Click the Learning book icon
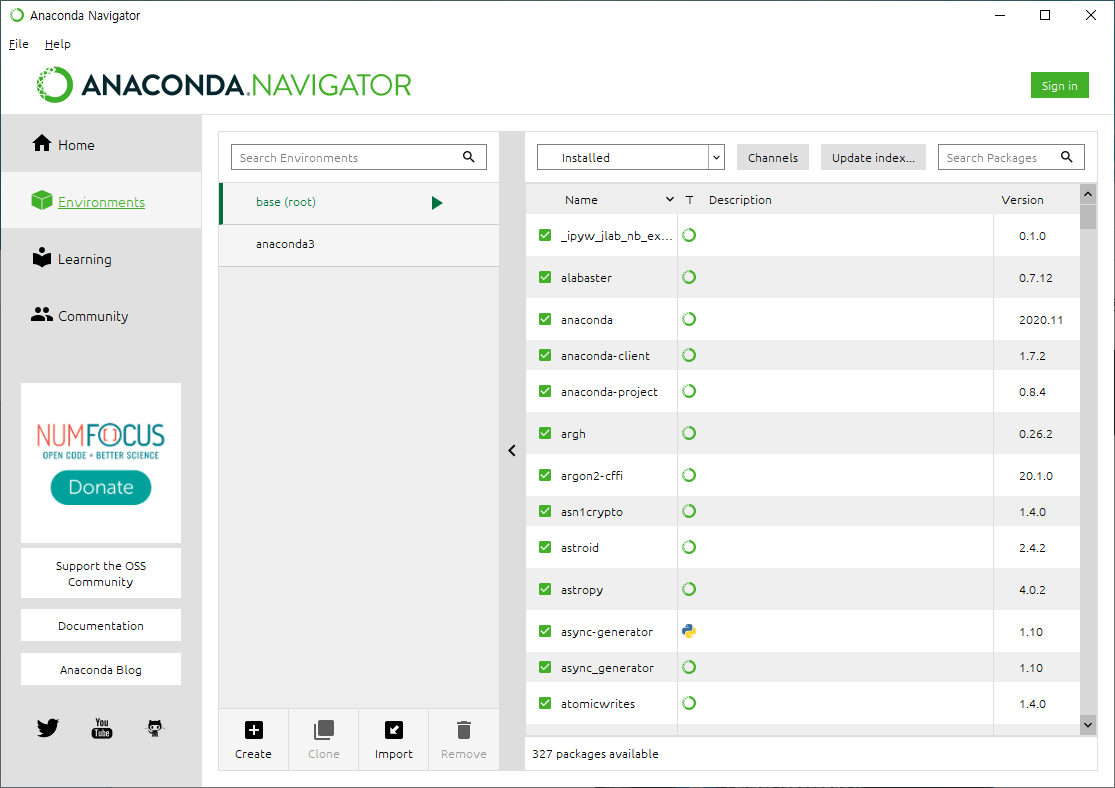The height and width of the screenshot is (788, 1115). click(x=42, y=257)
